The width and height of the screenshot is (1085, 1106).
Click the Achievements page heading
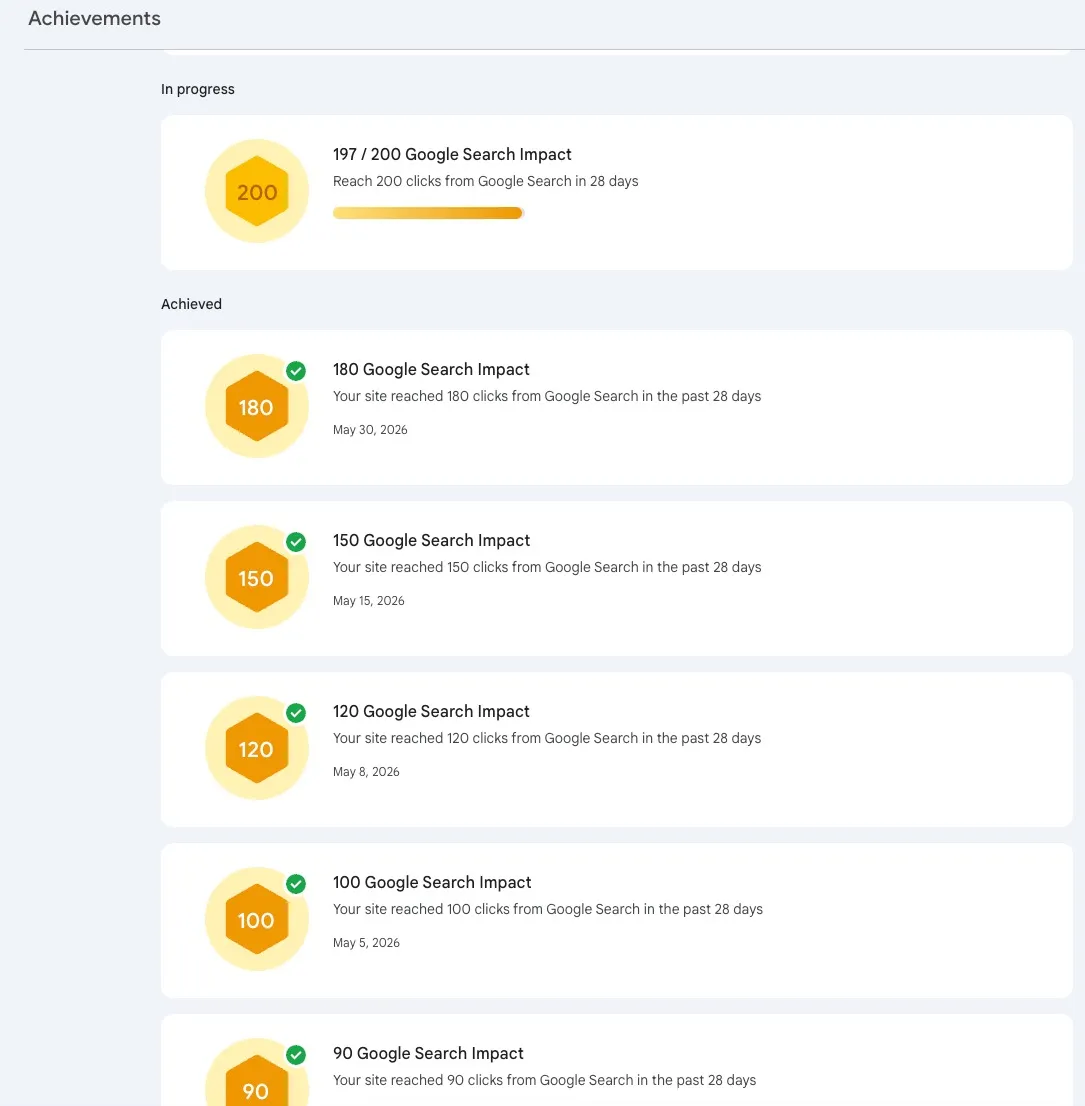95,18
